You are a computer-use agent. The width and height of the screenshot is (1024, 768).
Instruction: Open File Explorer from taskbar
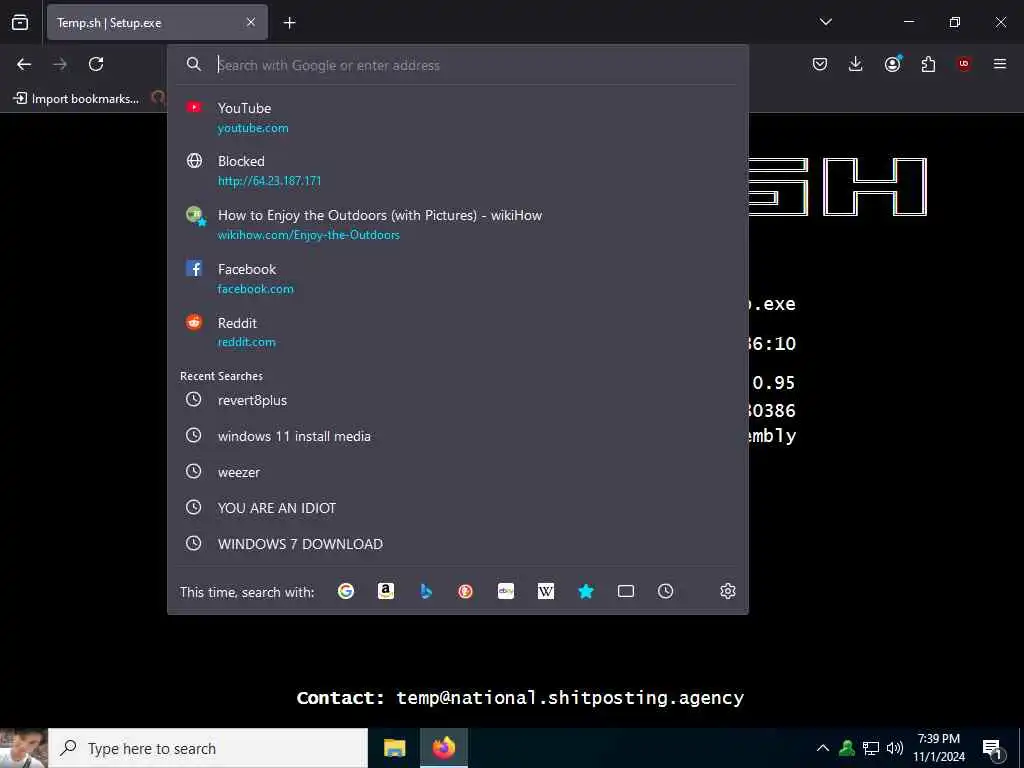(394, 748)
